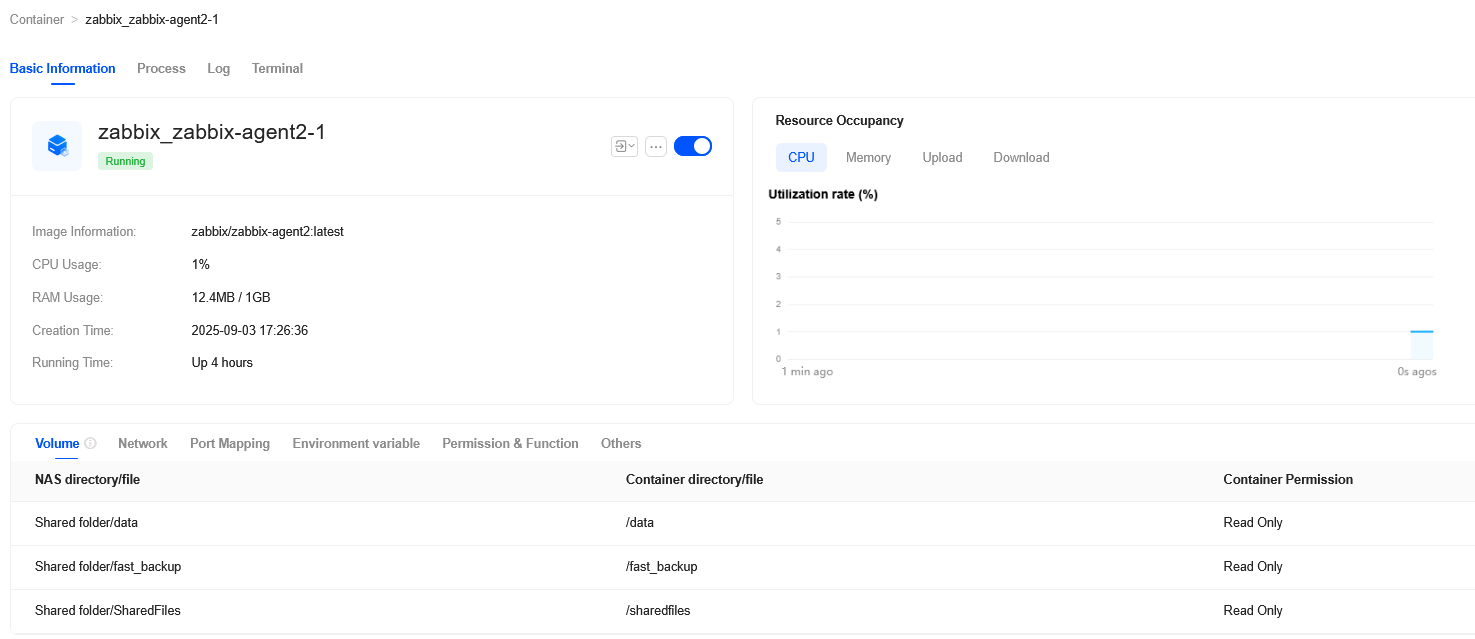Switch to the Log tab
The width and height of the screenshot is (1475, 639).
click(x=218, y=68)
